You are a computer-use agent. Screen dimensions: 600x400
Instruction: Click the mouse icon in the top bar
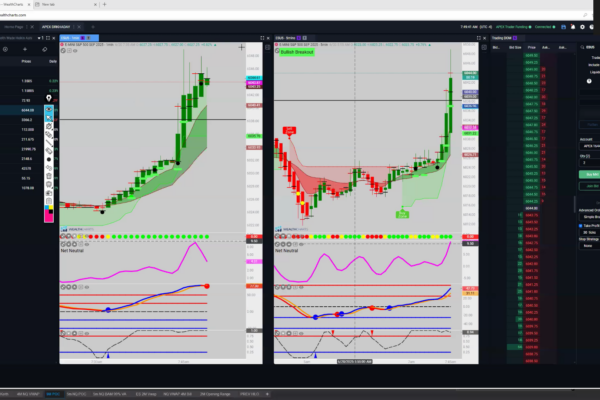(x=592, y=27)
